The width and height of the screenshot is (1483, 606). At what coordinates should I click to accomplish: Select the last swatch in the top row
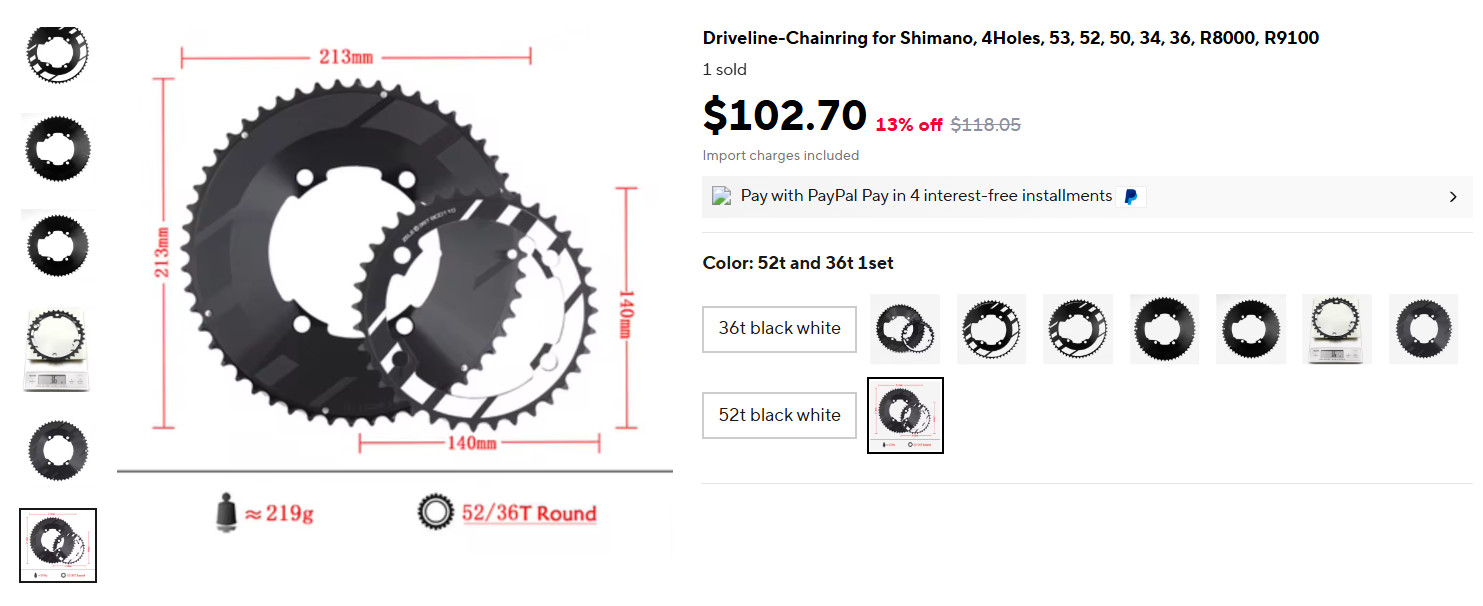pos(1424,329)
